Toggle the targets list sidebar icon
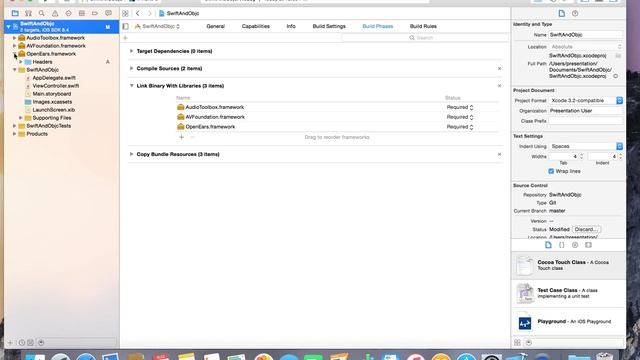Image resolution: width=640 pixels, height=360 pixels. point(126,26)
